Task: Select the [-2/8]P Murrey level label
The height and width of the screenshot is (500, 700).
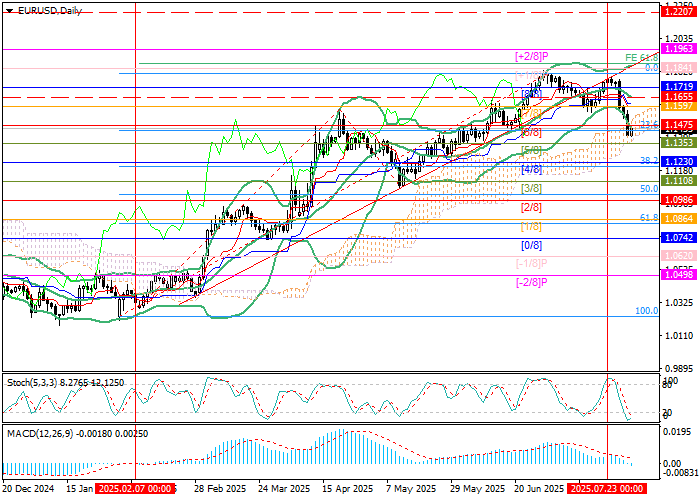Action: 532,283
